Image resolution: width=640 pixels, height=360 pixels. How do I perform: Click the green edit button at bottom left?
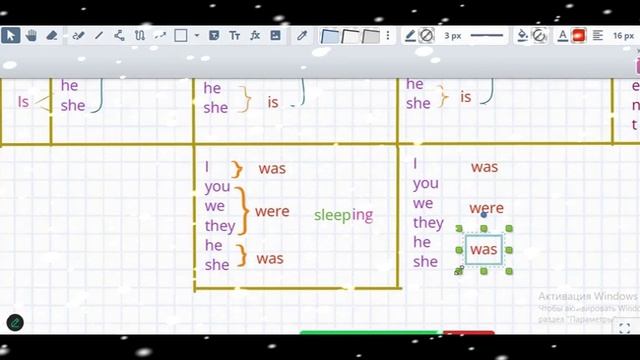[15, 323]
